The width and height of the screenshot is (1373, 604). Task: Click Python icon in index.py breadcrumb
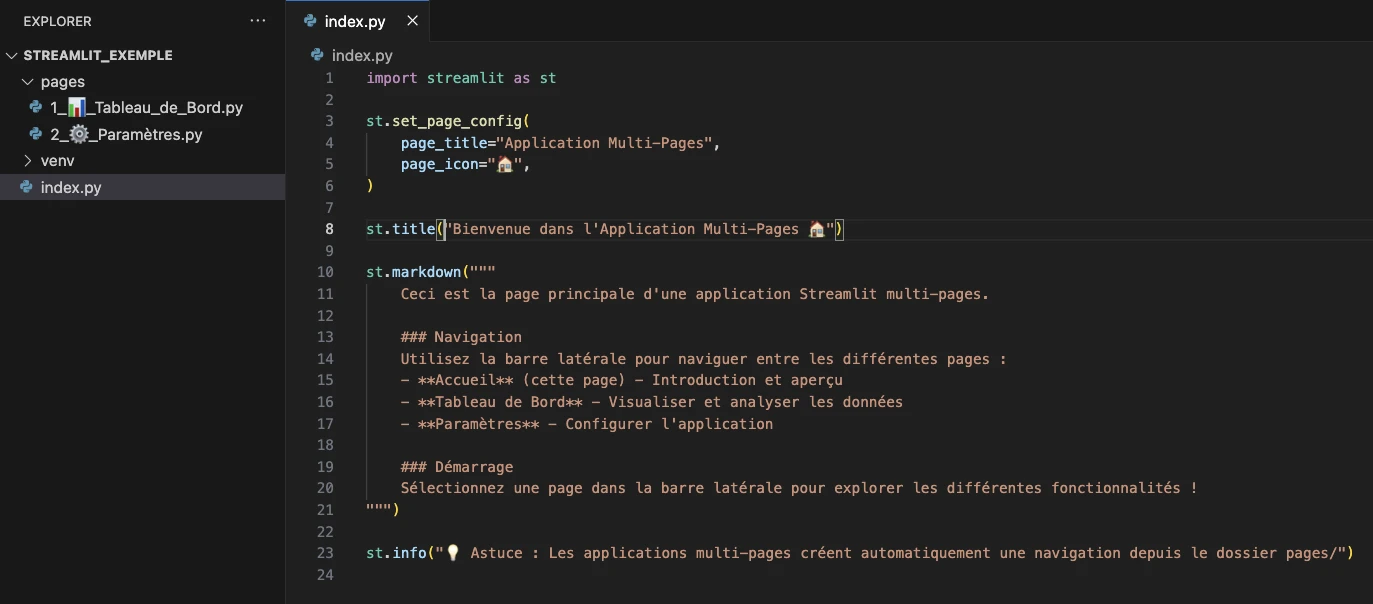click(317, 55)
